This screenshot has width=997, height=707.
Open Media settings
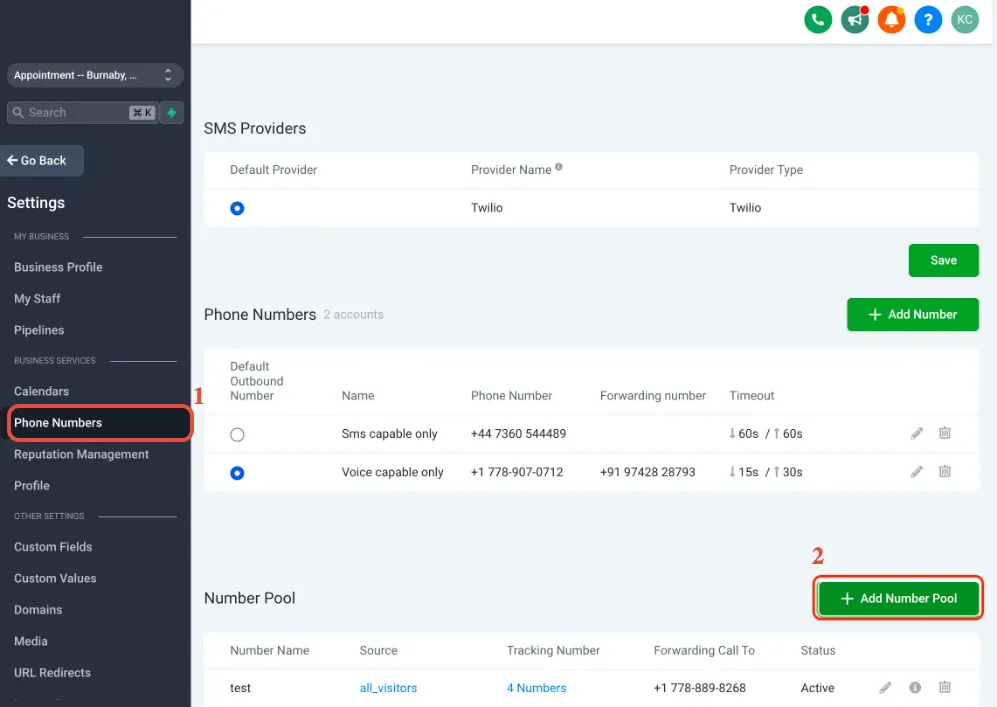(x=31, y=641)
